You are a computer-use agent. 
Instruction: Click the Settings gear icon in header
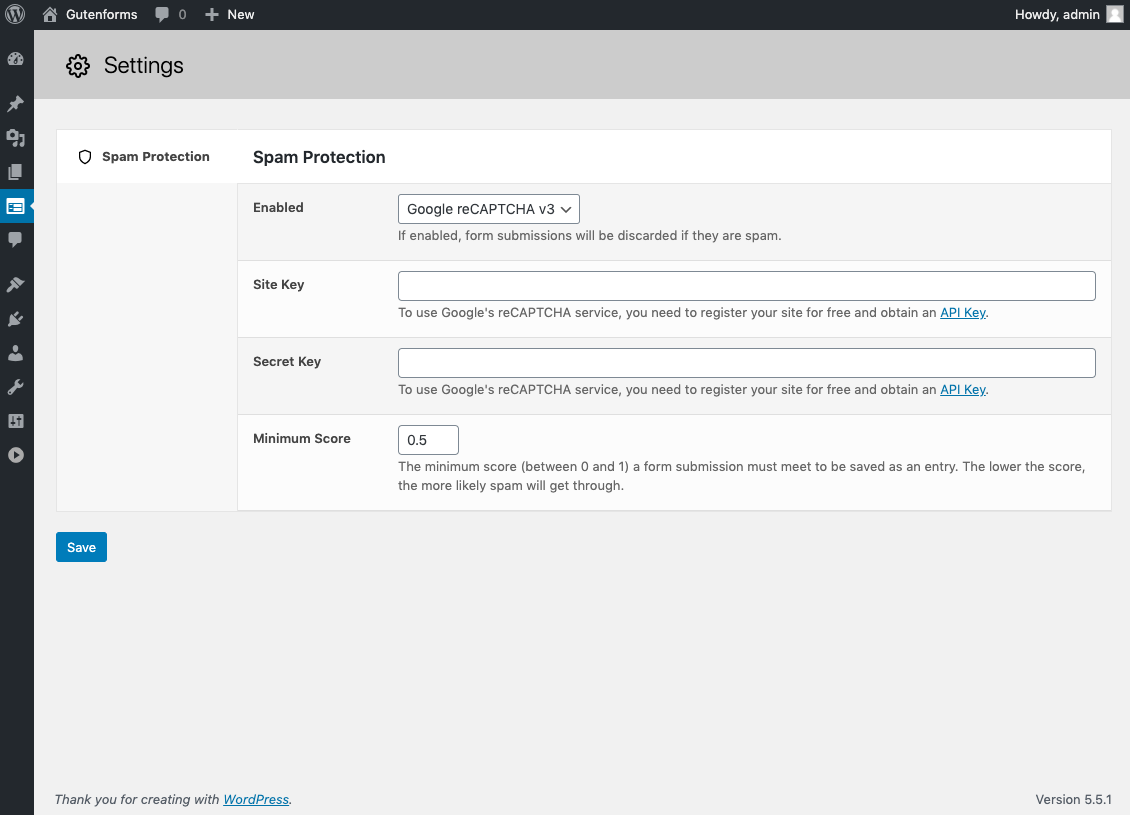78,66
